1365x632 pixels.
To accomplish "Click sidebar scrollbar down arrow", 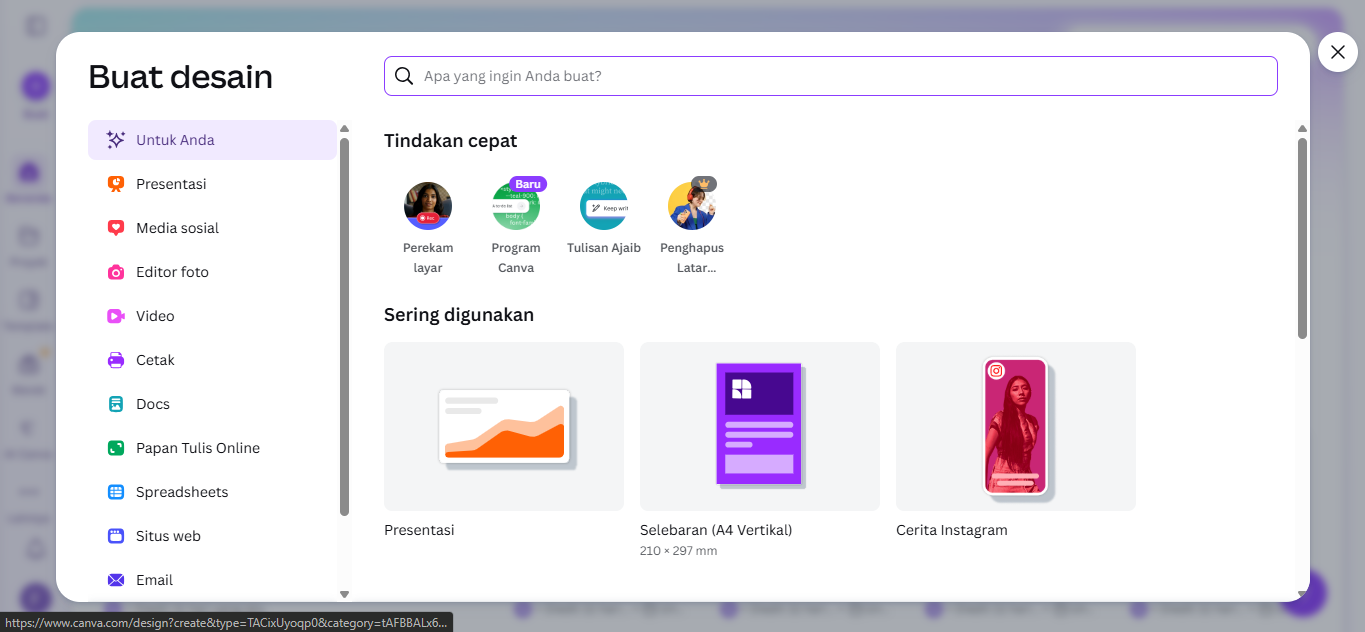I will tap(344, 594).
